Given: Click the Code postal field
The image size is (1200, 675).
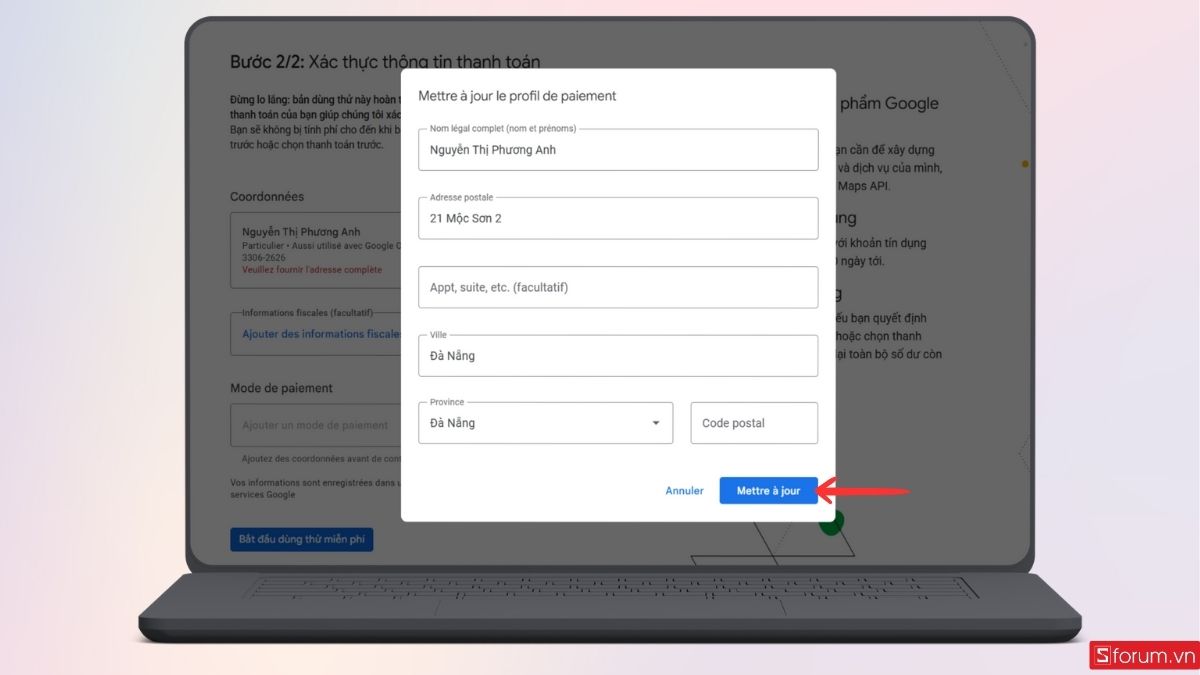Looking at the screenshot, I should [754, 423].
